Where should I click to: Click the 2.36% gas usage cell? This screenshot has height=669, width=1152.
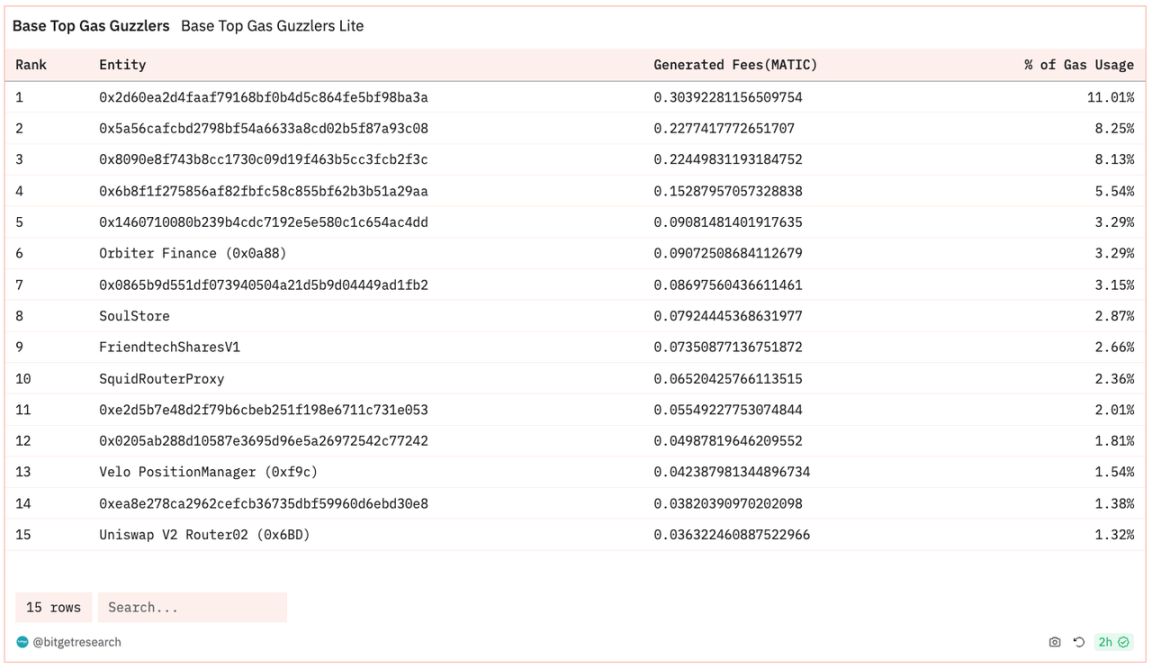coord(1115,379)
